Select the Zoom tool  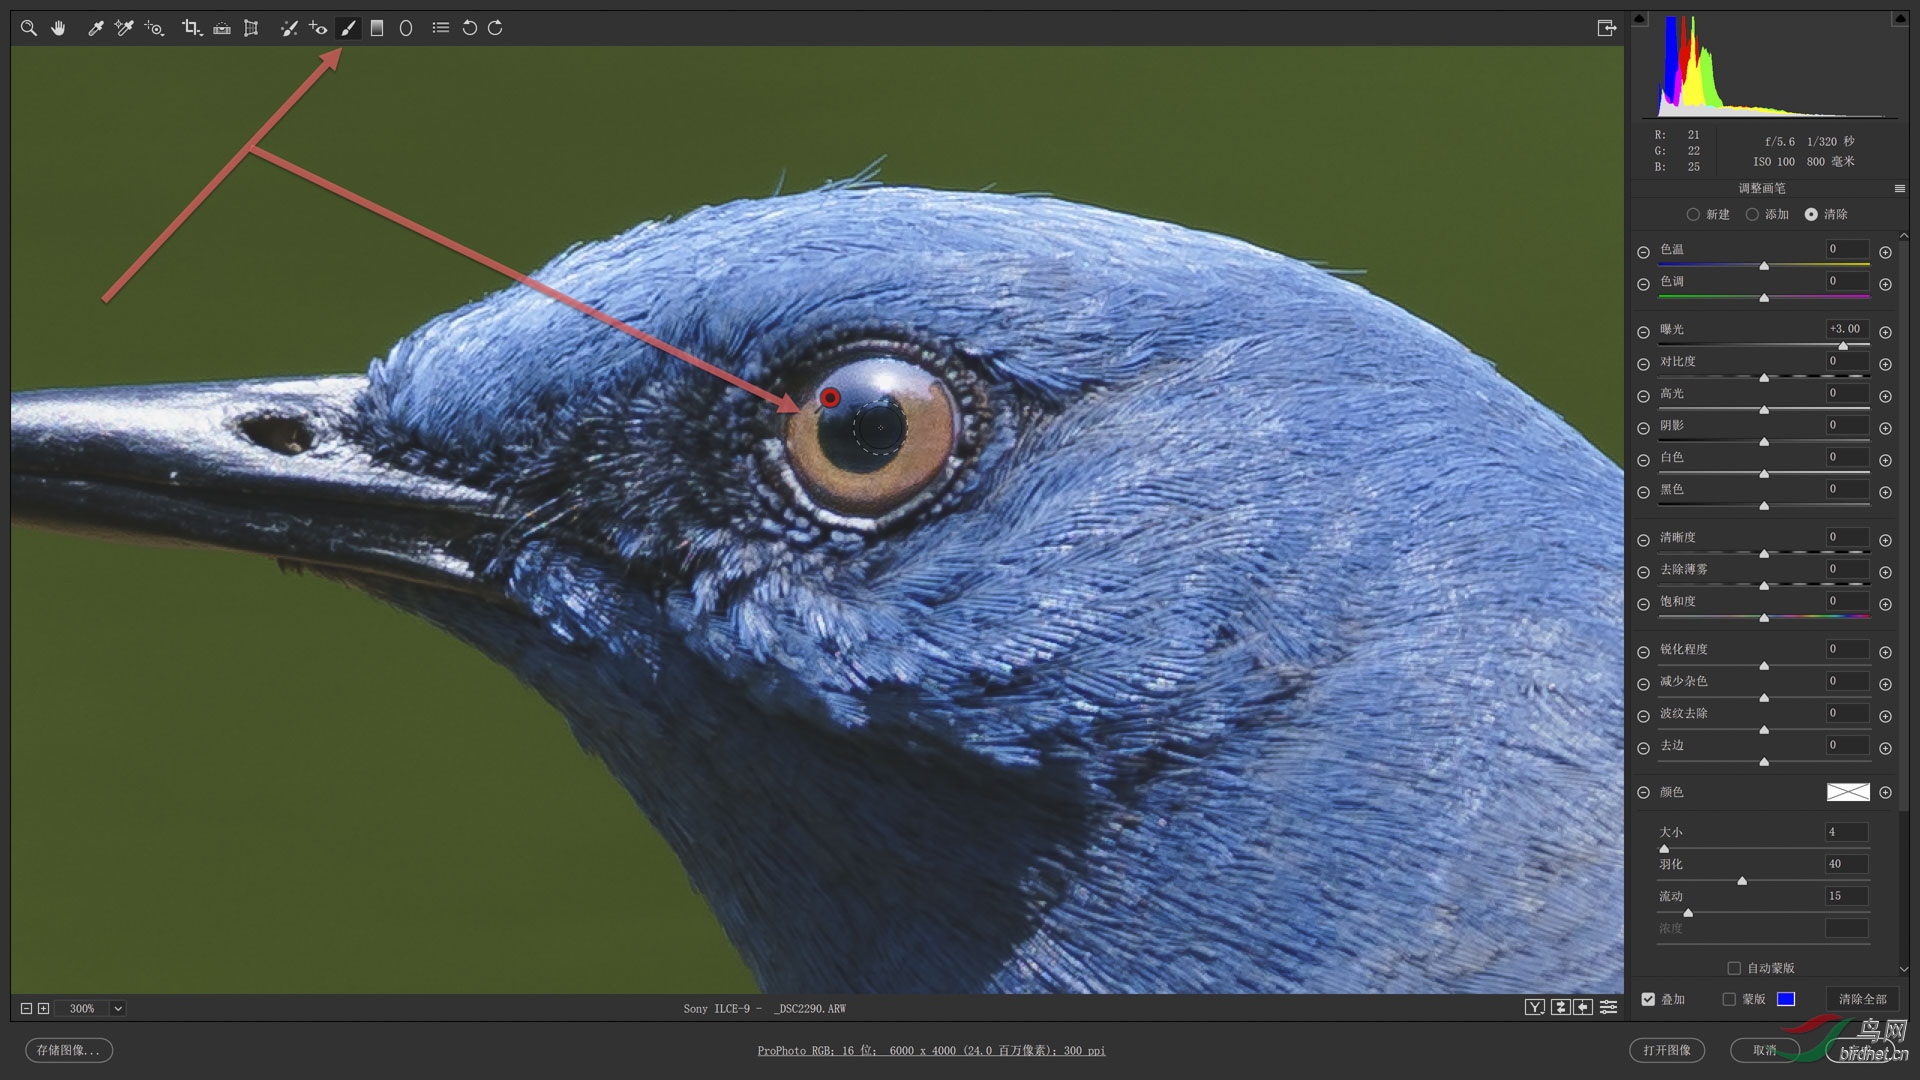pyautogui.click(x=29, y=28)
